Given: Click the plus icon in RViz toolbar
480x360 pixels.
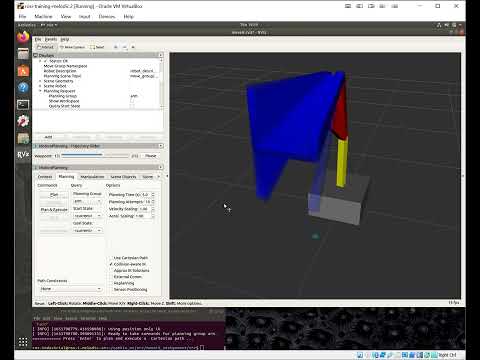Looking at the screenshot, I should point(116,47).
